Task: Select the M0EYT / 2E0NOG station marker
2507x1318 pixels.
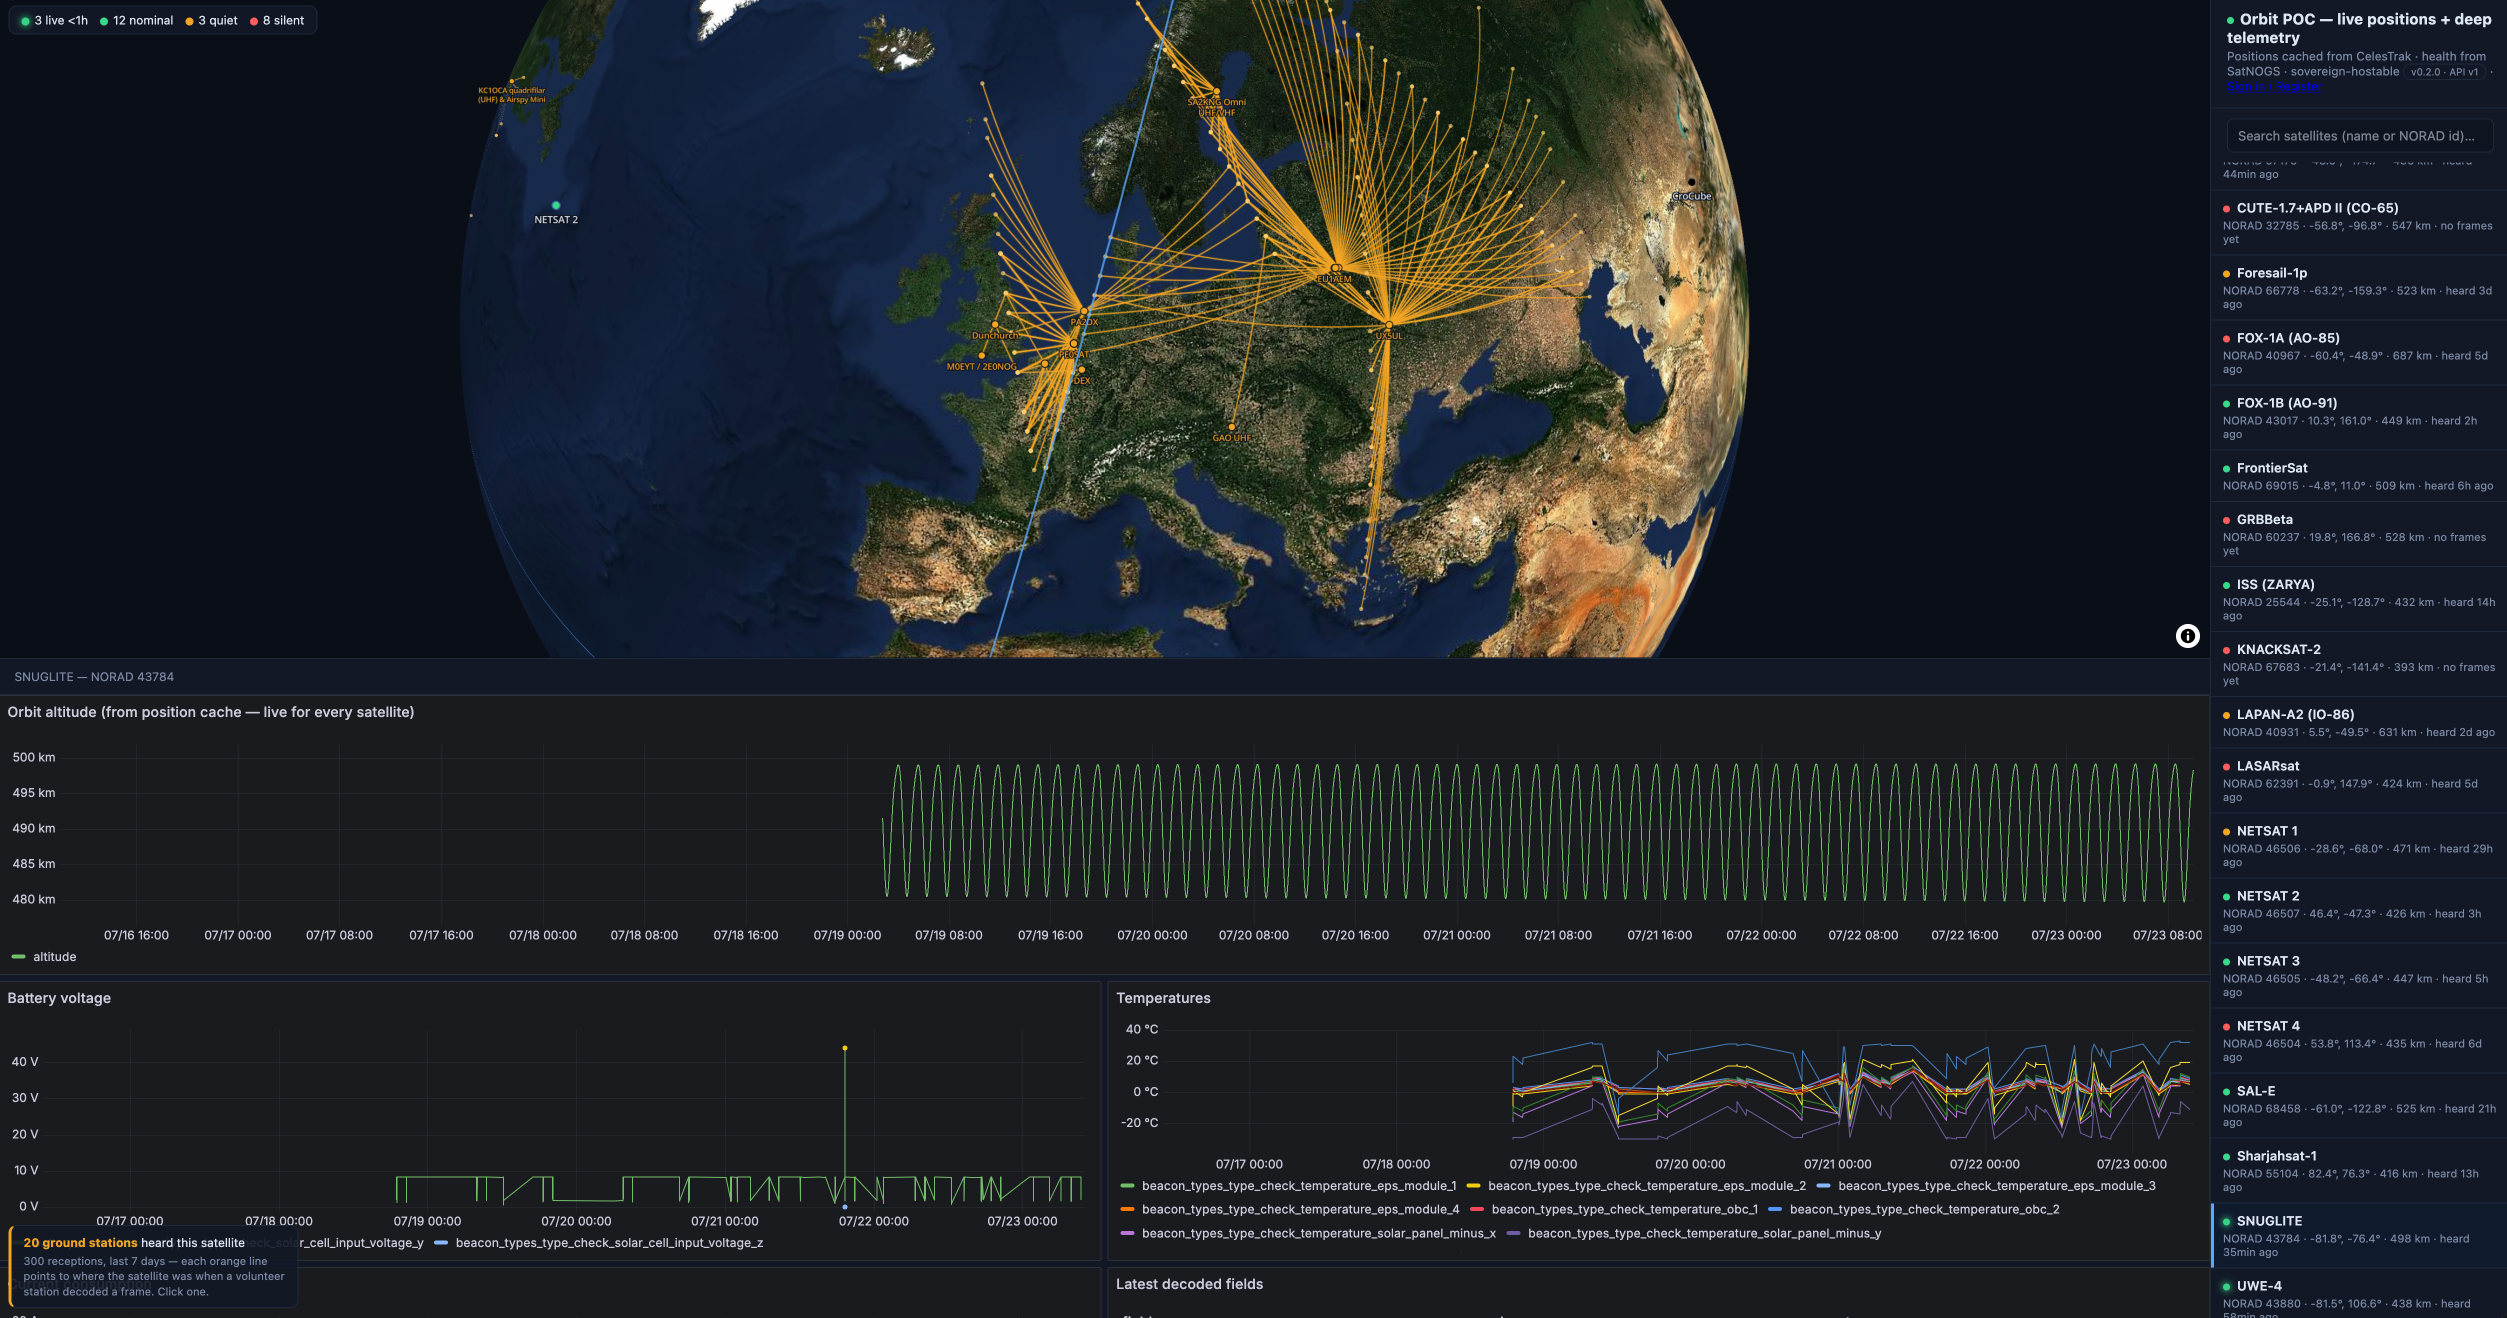Action: 982,356
